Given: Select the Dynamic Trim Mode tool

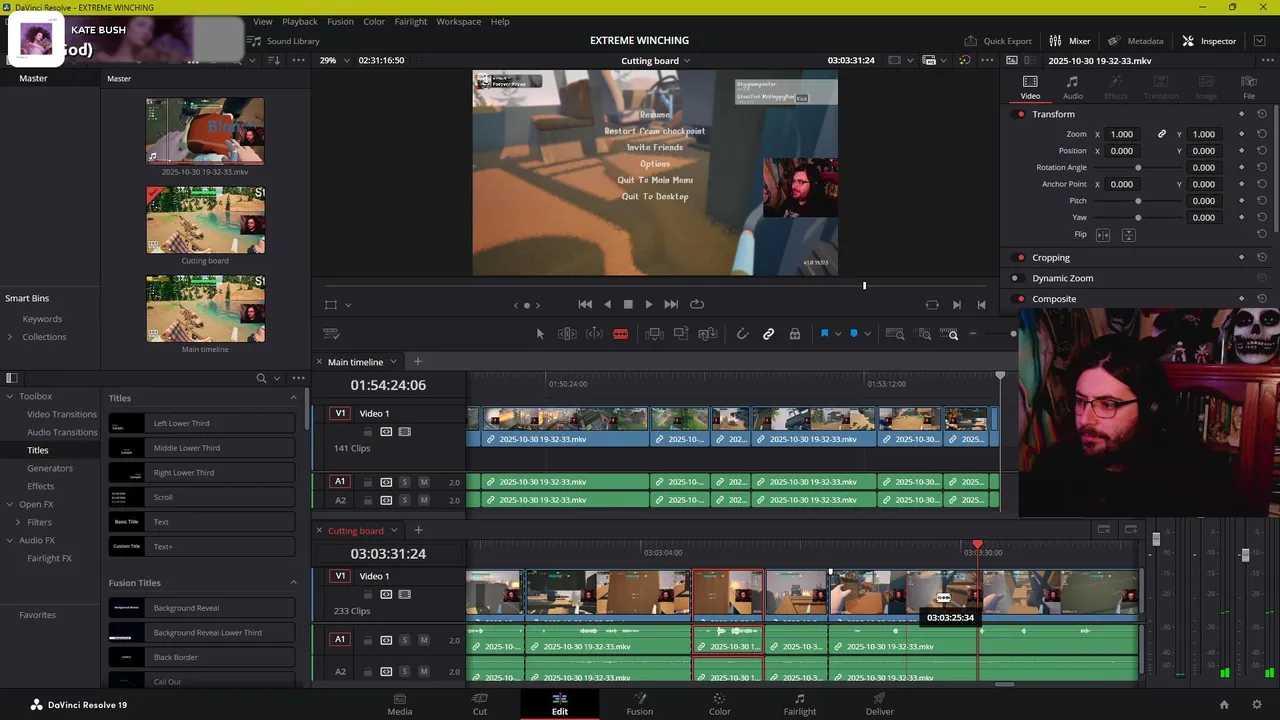Looking at the screenshot, I should tap(594, 334).
